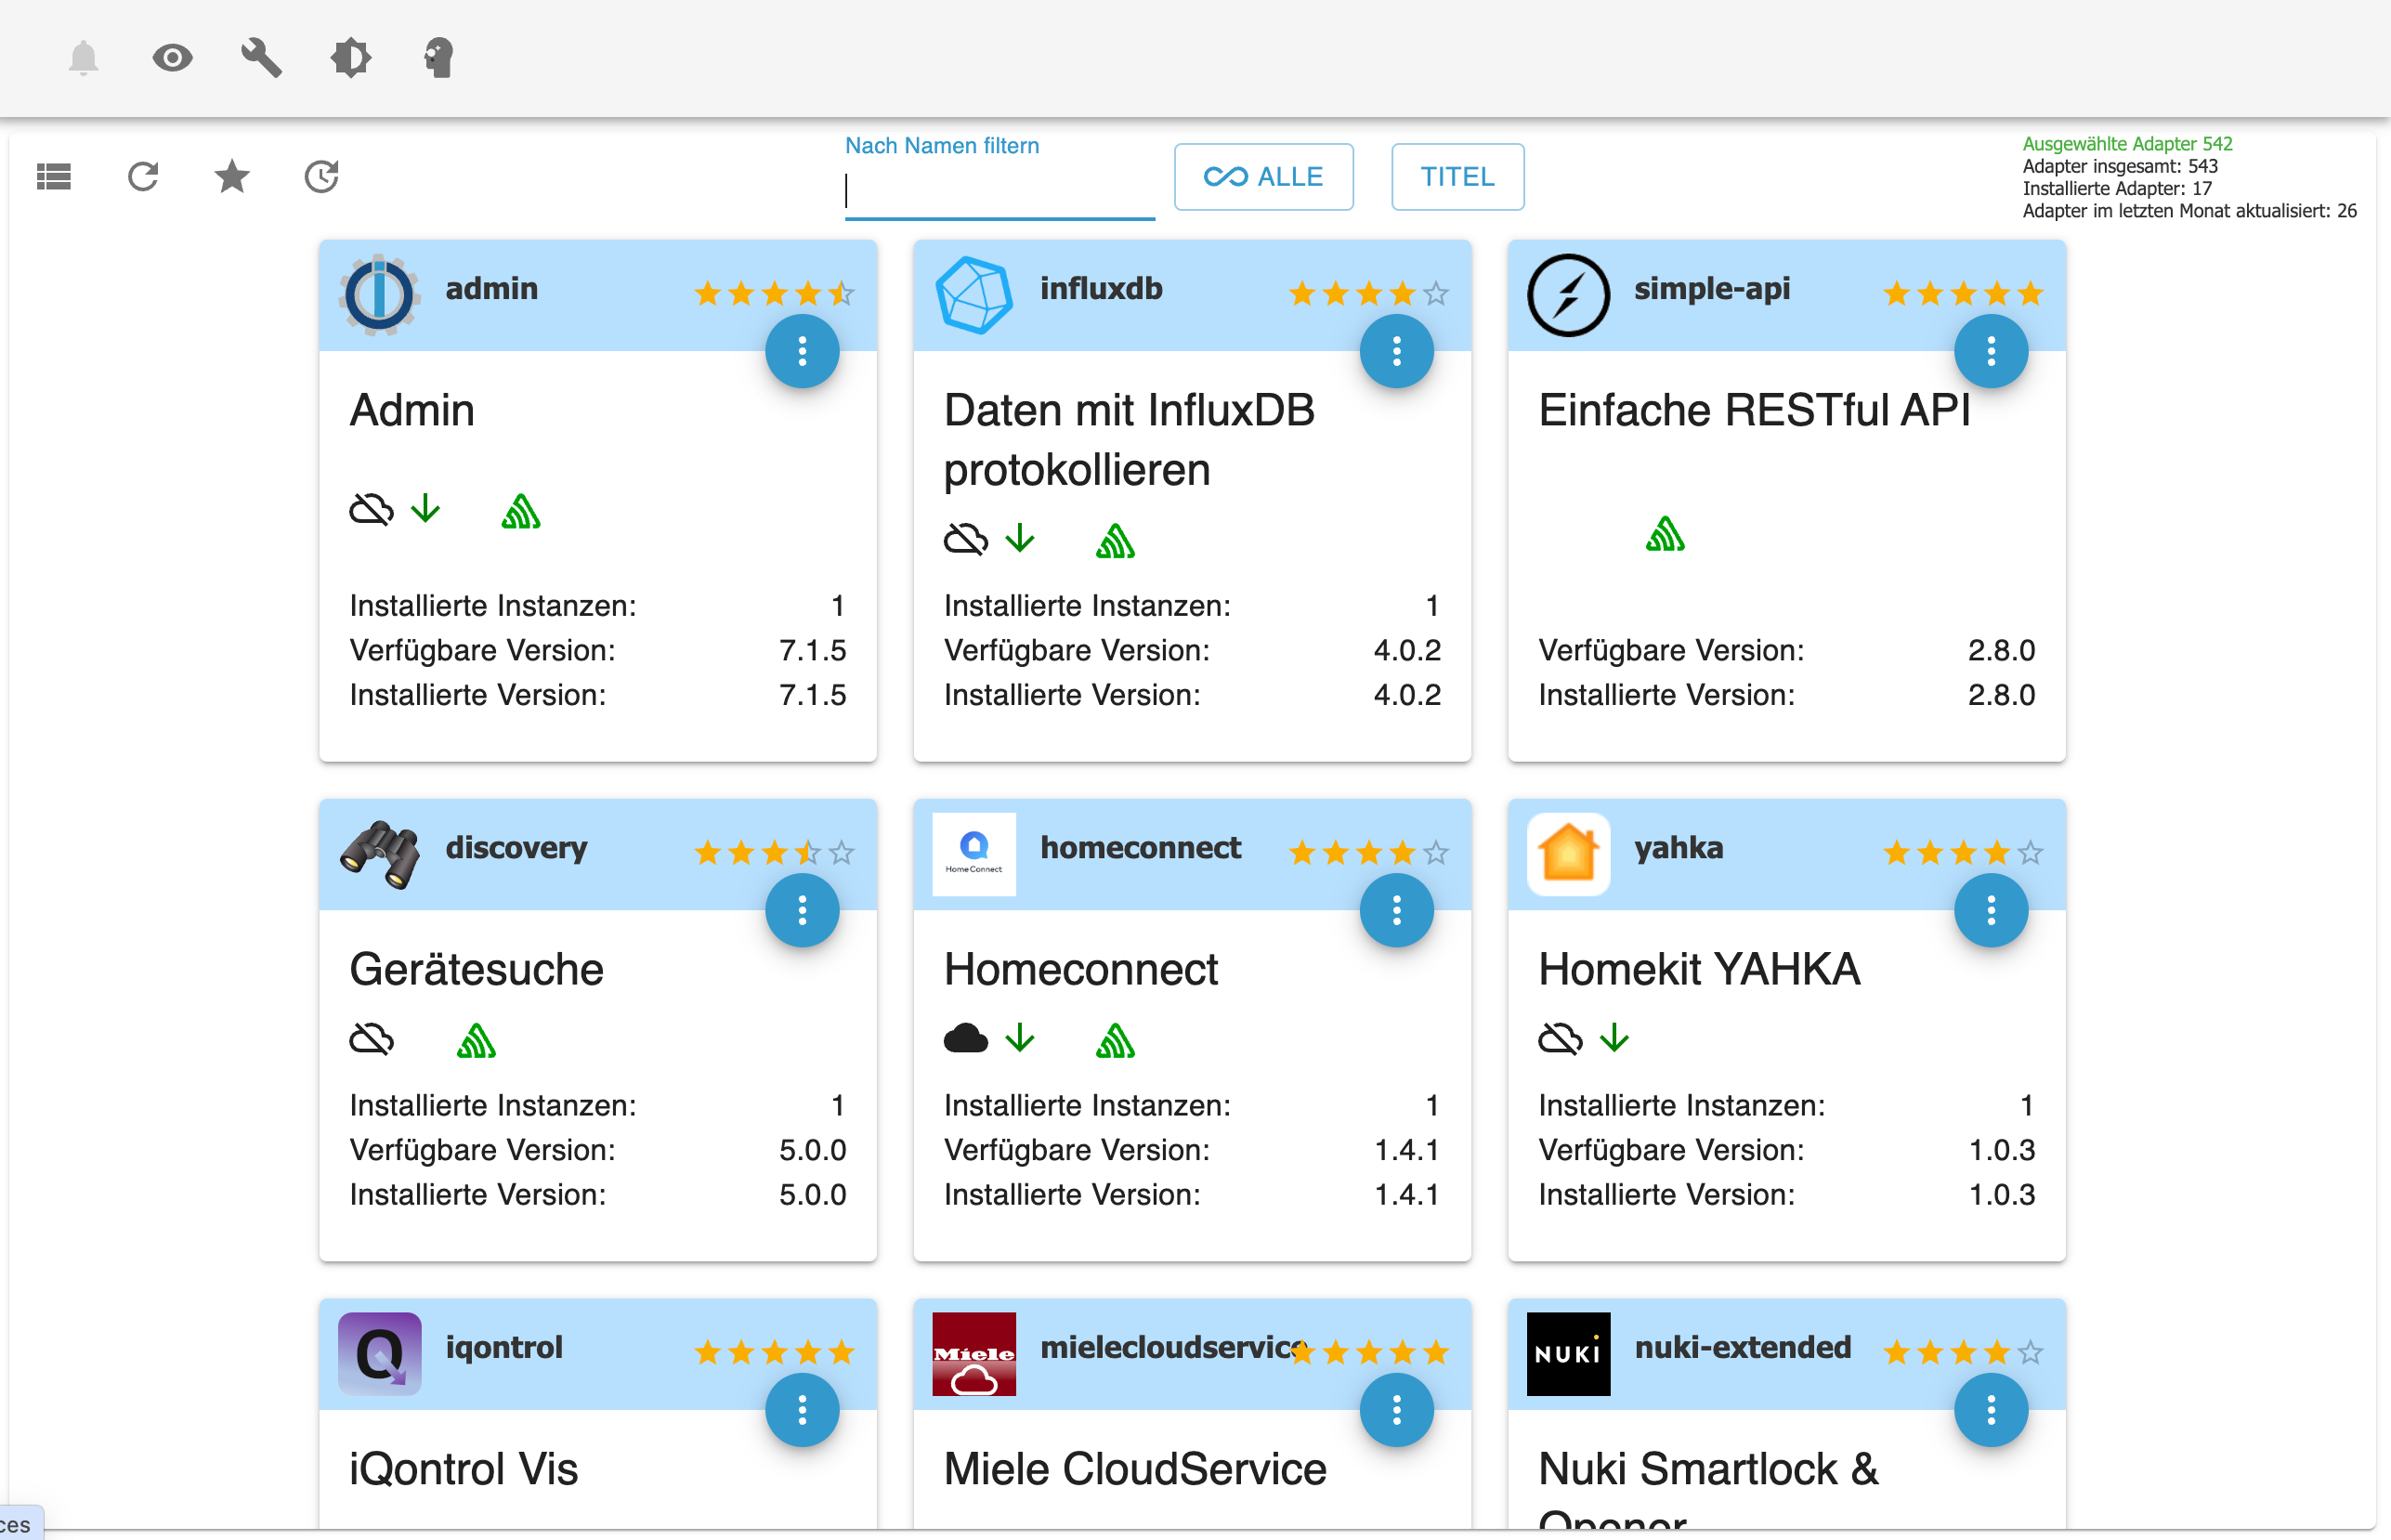
Task: Open yahka adapter three-dot menu
Action: click(x=1990, y=910)
